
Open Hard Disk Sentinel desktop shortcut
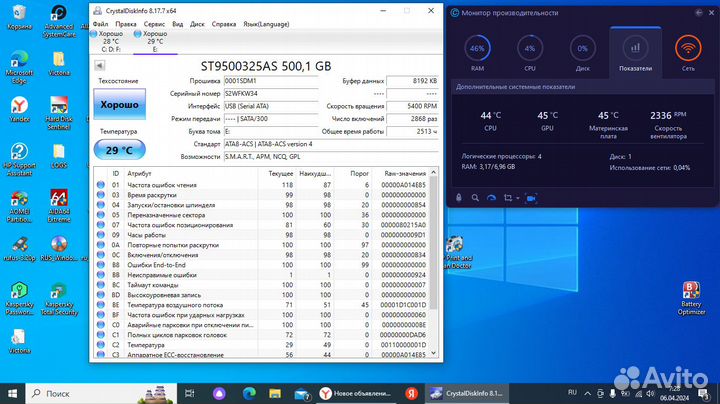click(59, 113)
